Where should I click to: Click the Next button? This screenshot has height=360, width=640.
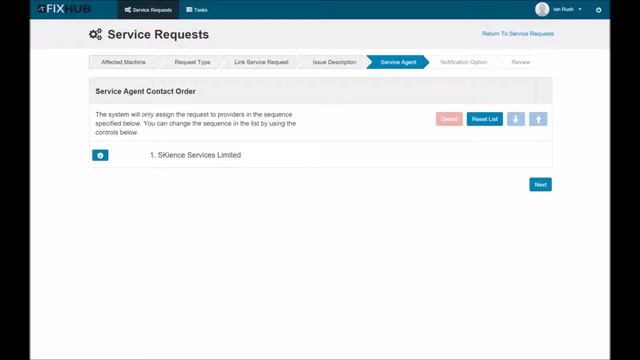tap(540, 184)
